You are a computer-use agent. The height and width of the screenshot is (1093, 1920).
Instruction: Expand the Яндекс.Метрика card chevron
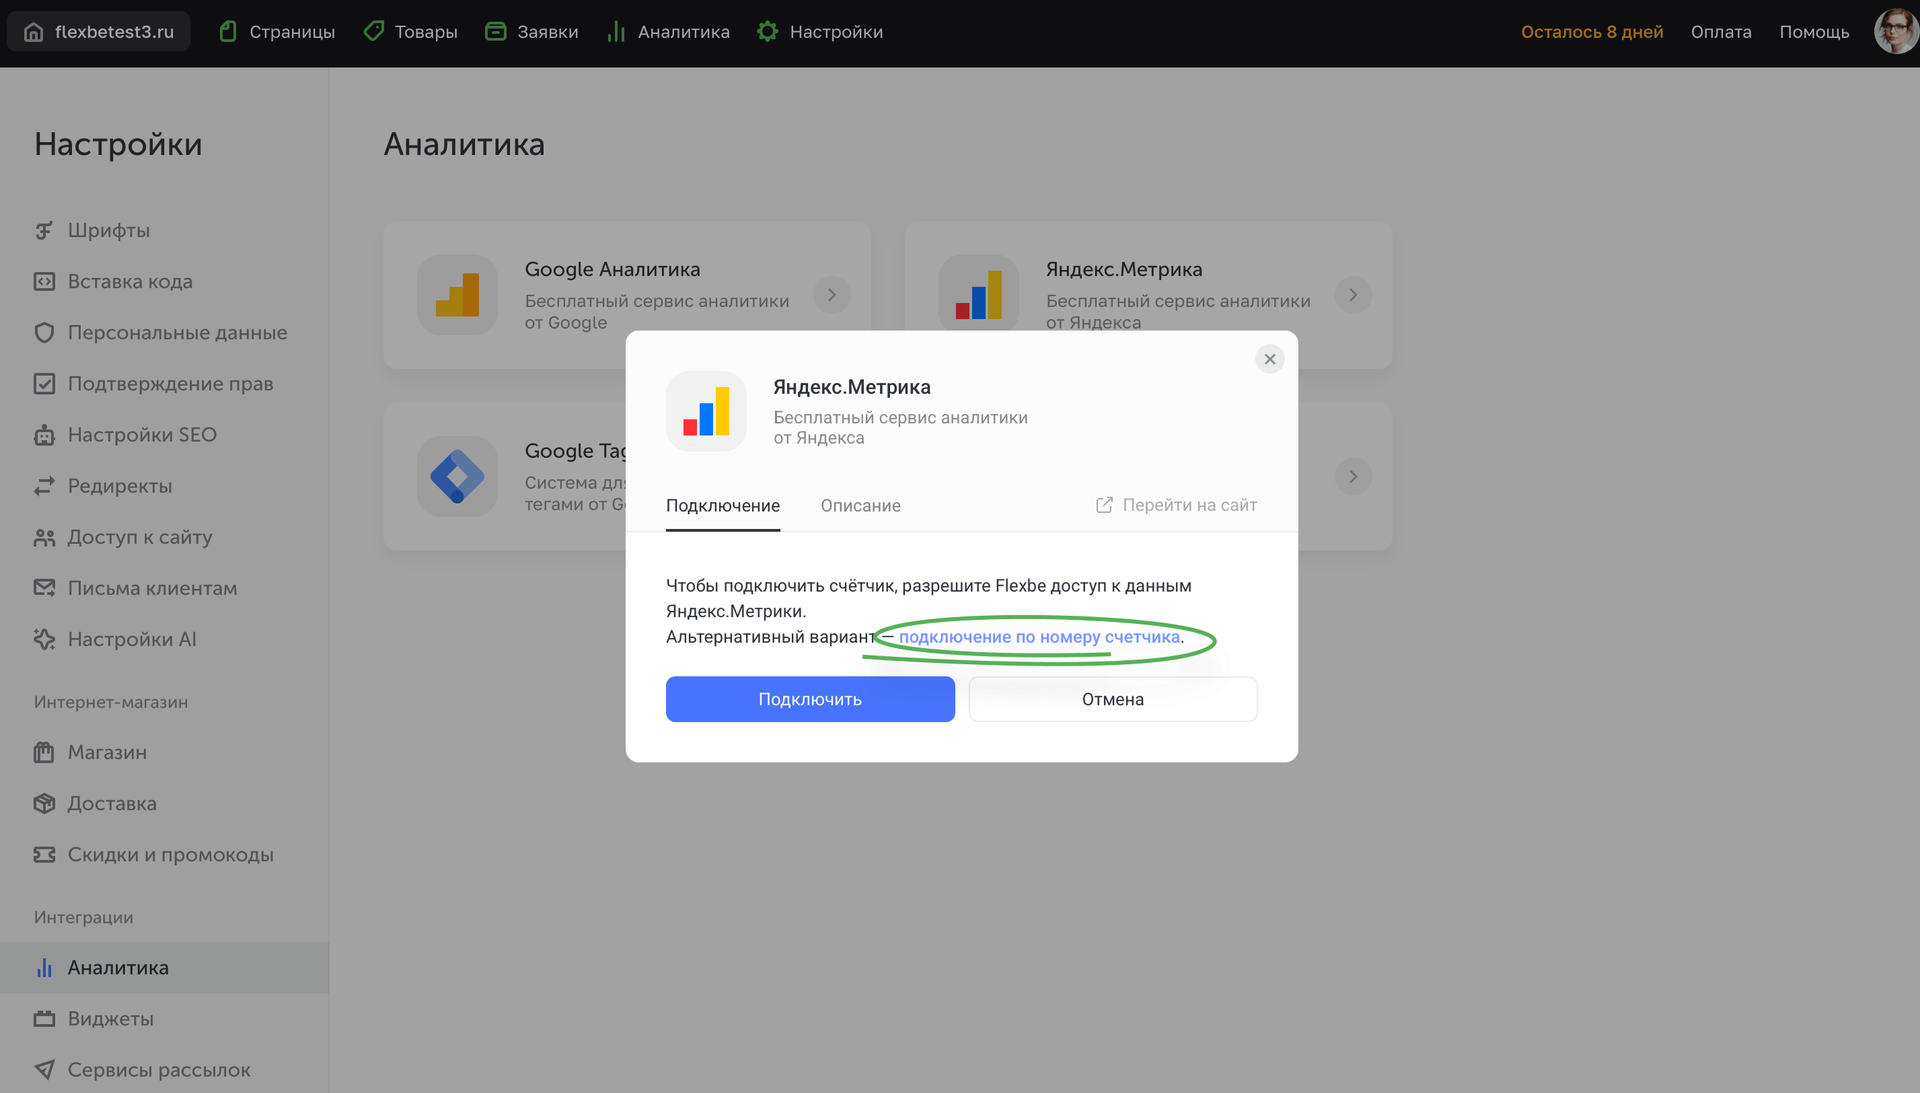click(1352, 295)
